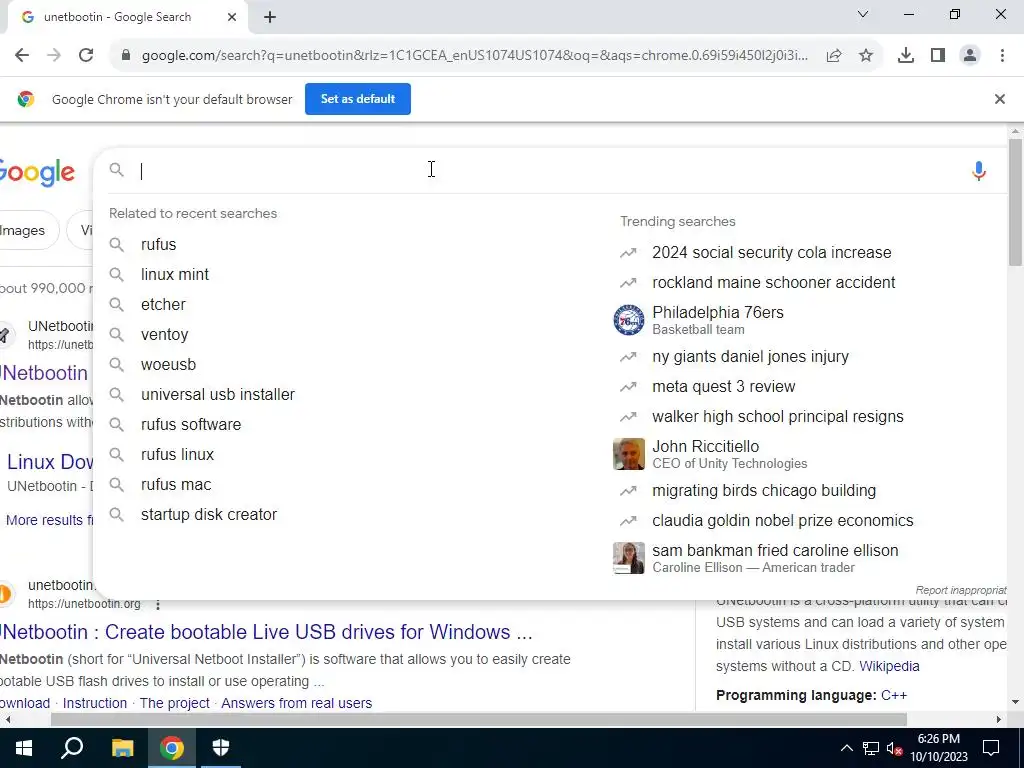1024x768 pixels.
Task: Bookmark this page with the star
Action: click(x=866, y=56)
